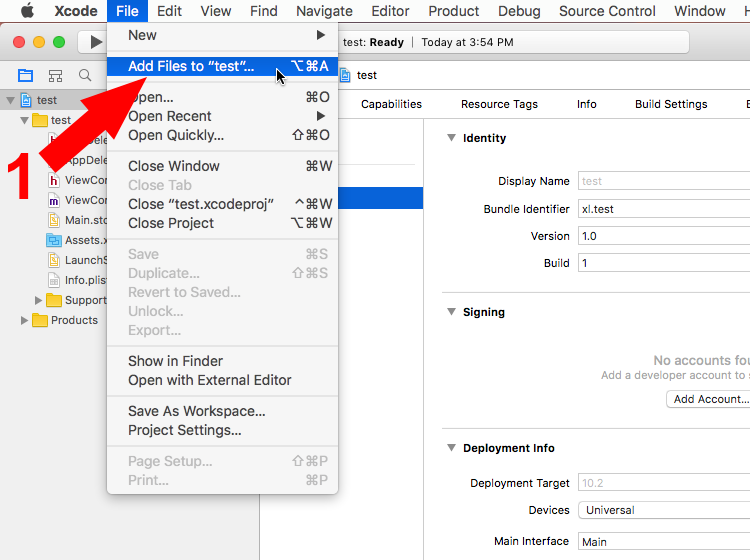Choose Close Project menu item
Screen dimensions: 750x560
pos(222,223)
